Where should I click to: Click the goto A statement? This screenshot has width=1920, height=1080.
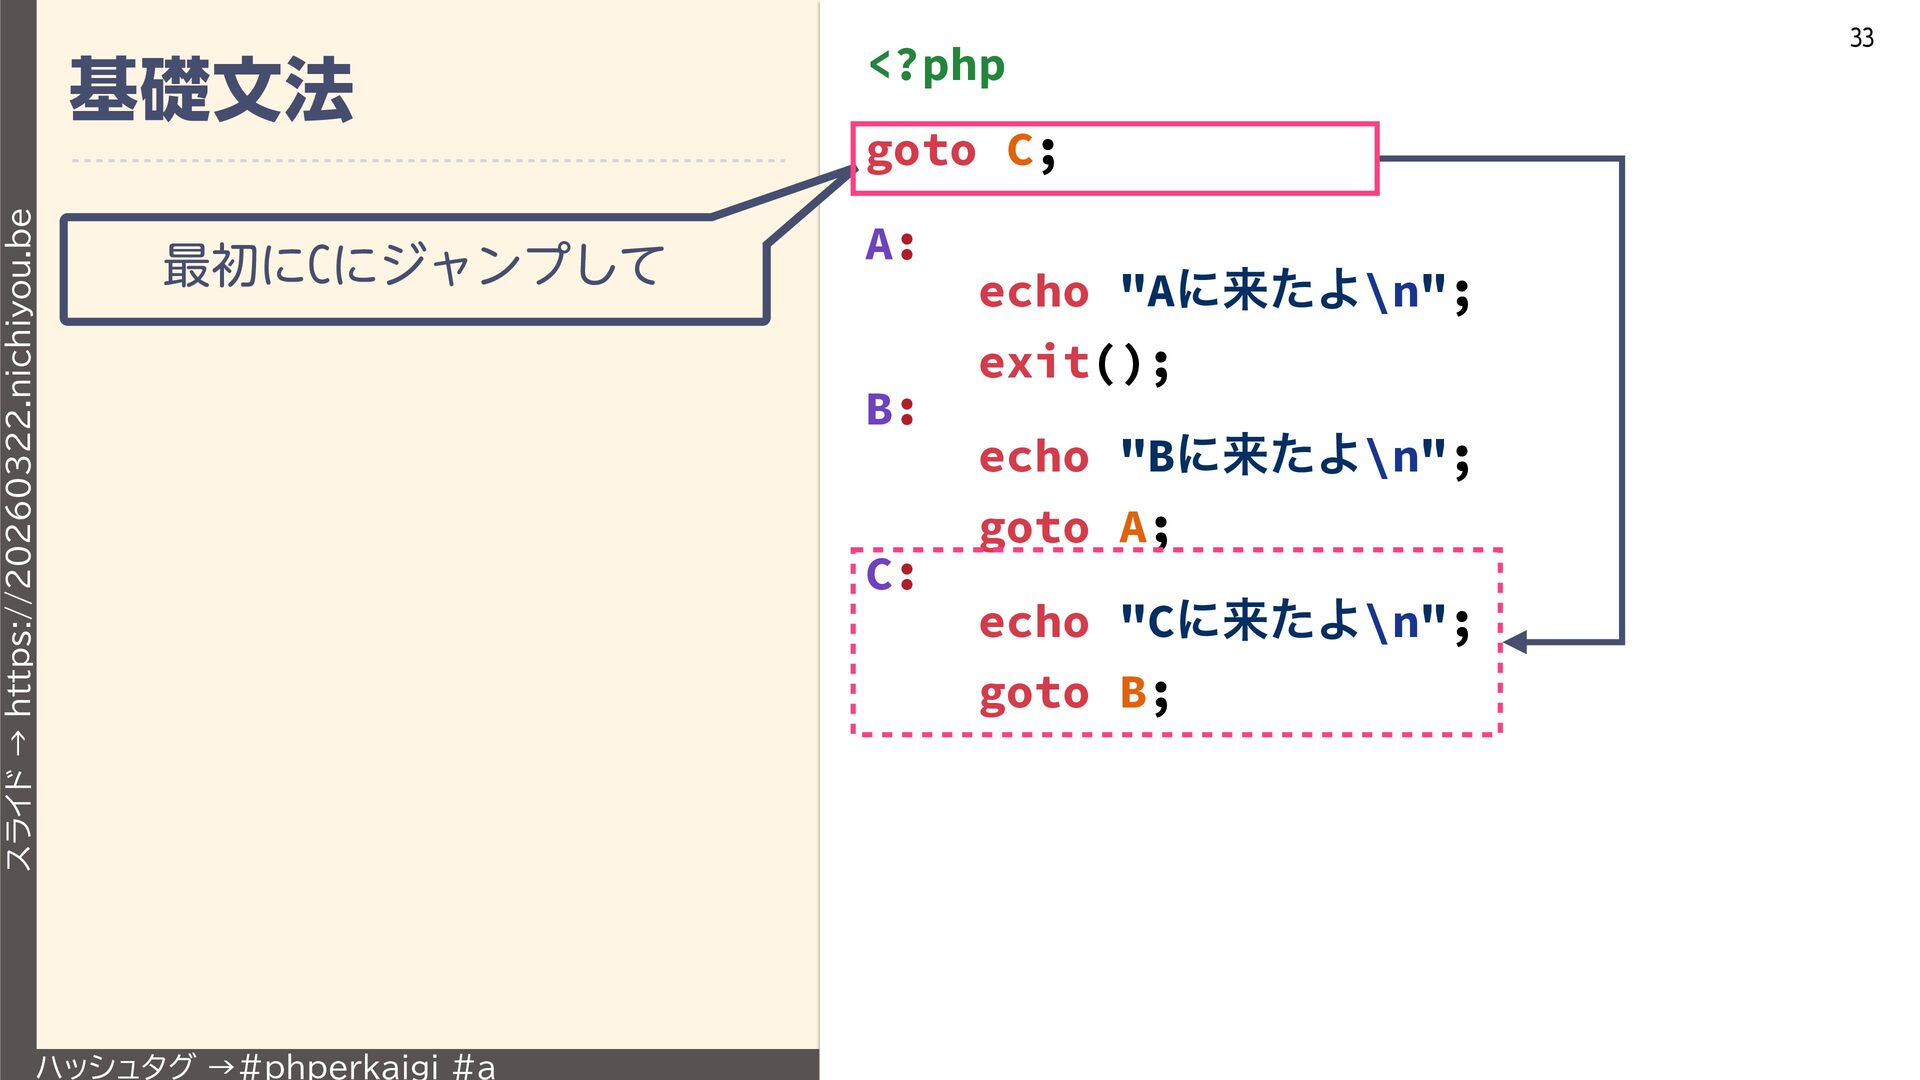(1073, 527)
